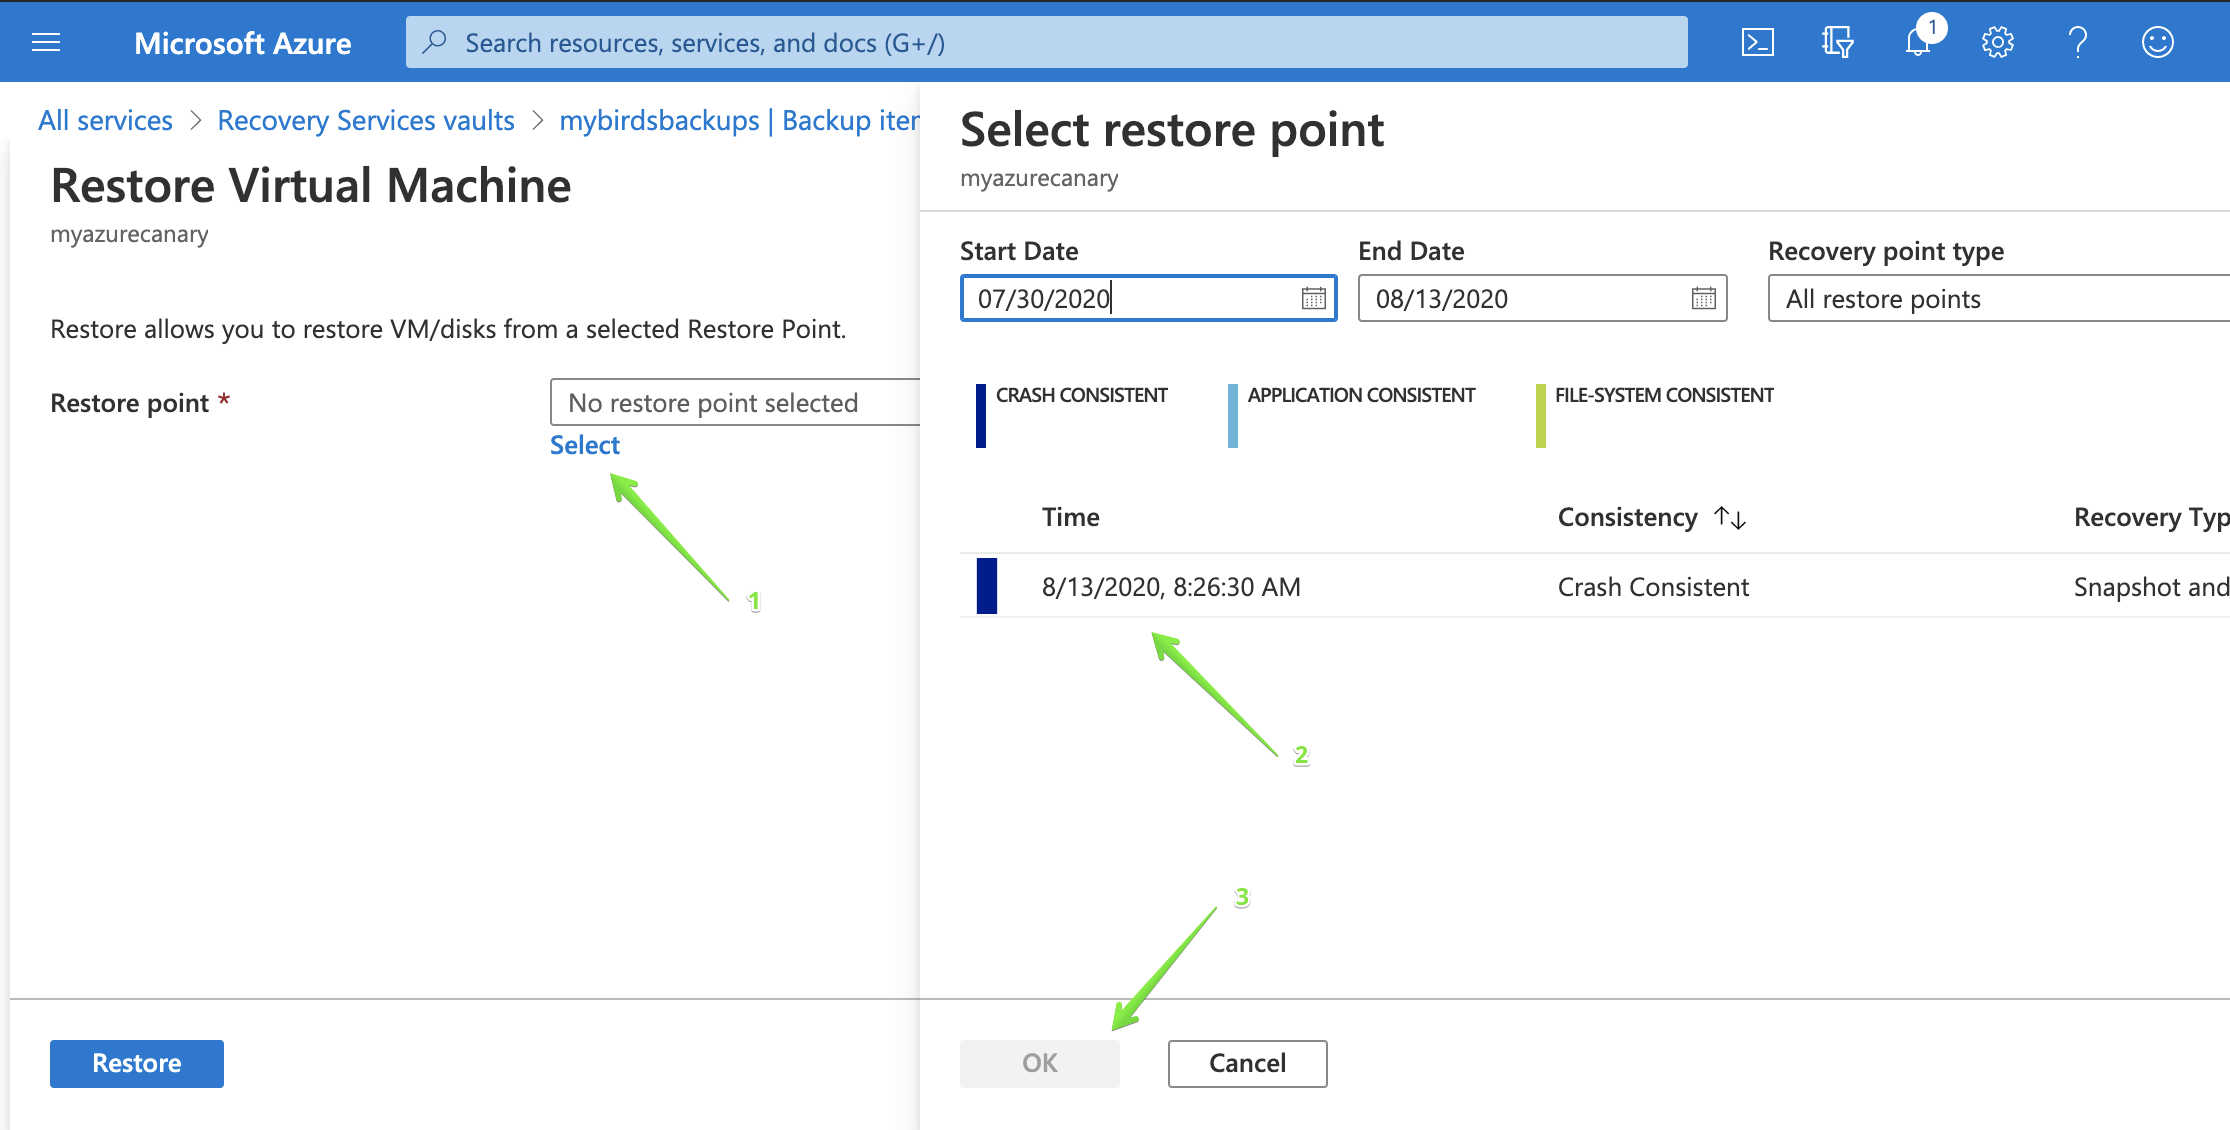Open the Directory and subscription filter

(x=1837, y=42)
